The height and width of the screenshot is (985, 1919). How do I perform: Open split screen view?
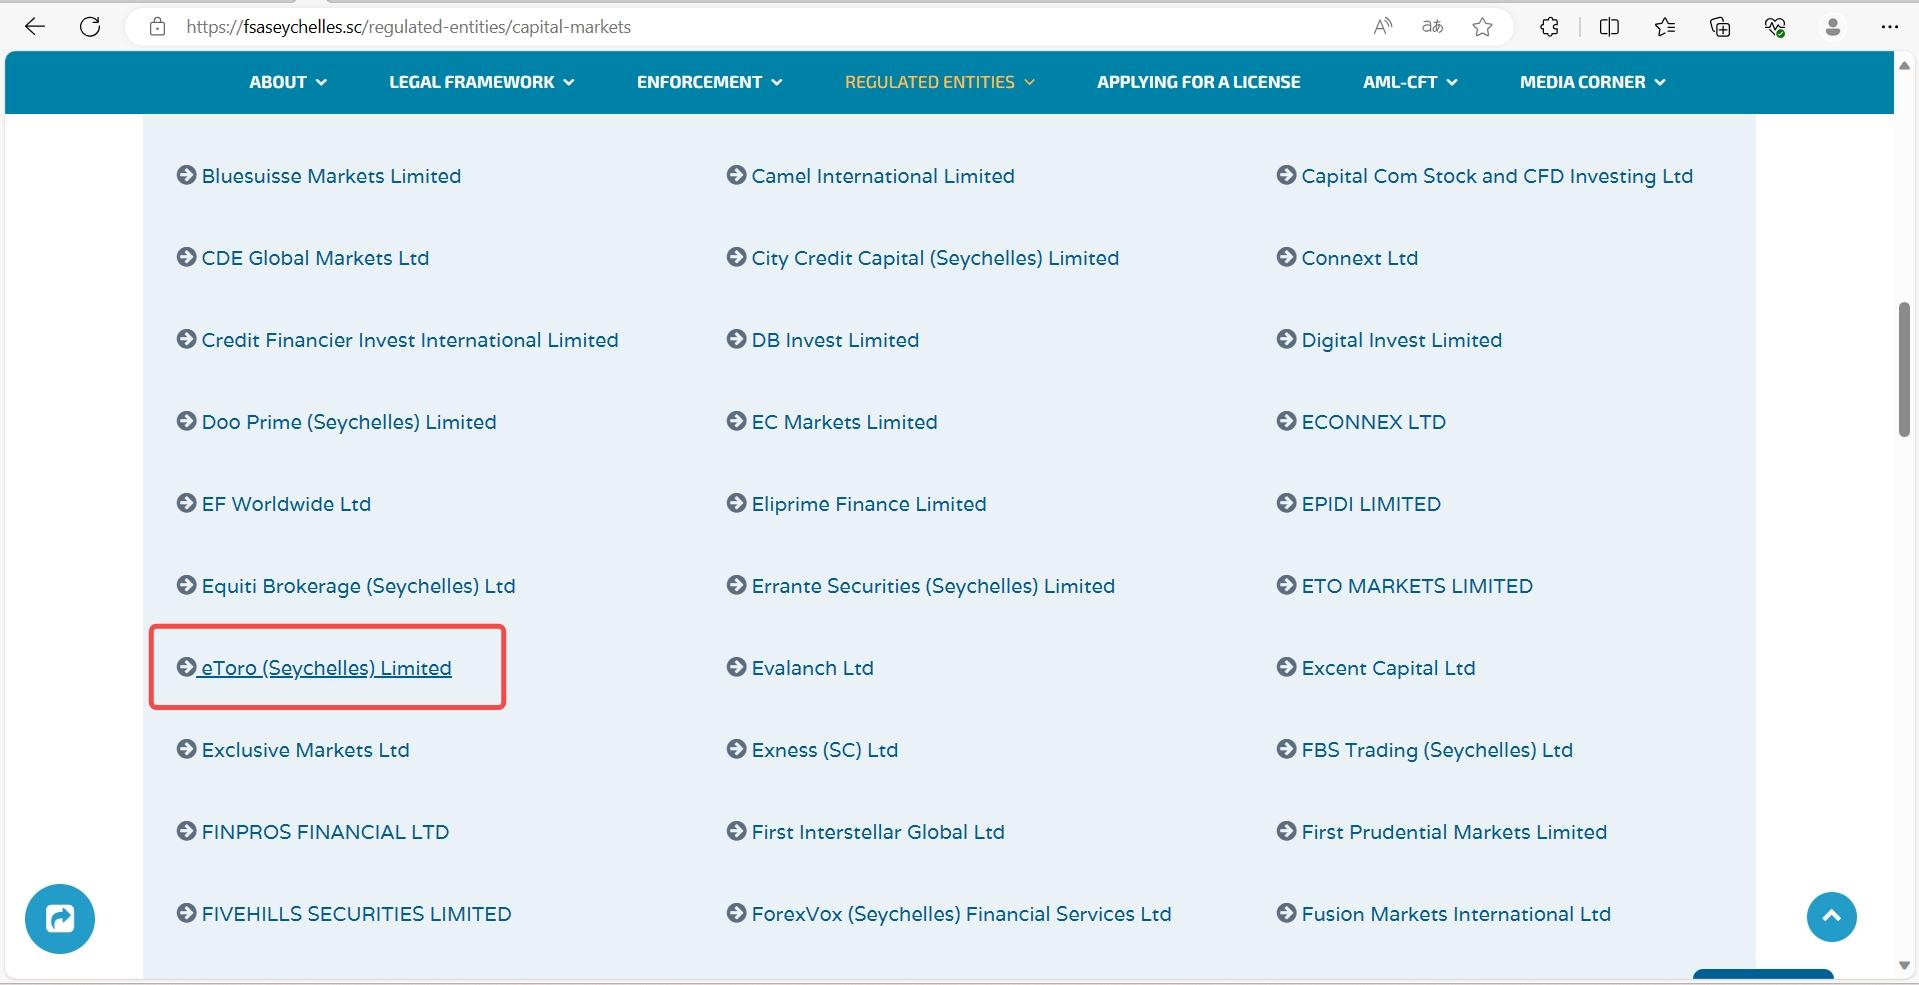pyautogui.click(x=1609, y=27)
